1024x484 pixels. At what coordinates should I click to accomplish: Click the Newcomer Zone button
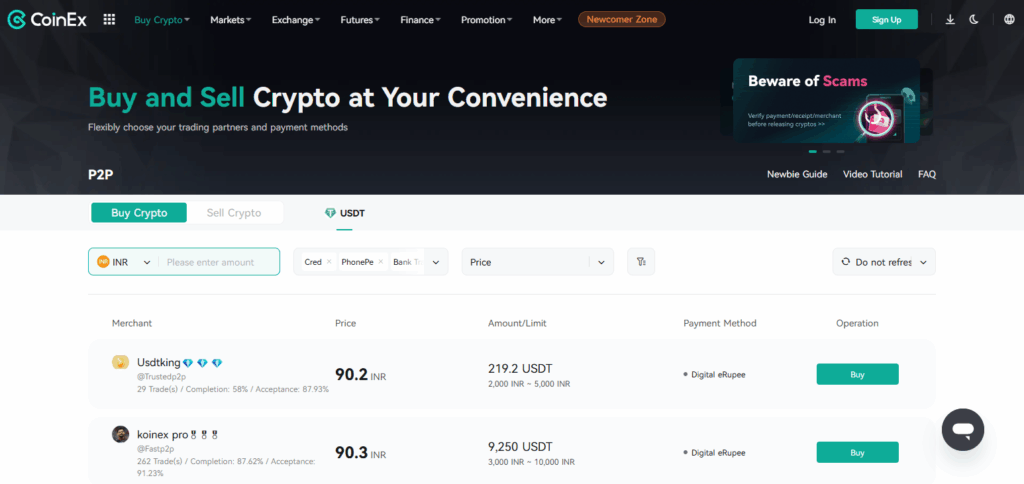pos(622,20)
